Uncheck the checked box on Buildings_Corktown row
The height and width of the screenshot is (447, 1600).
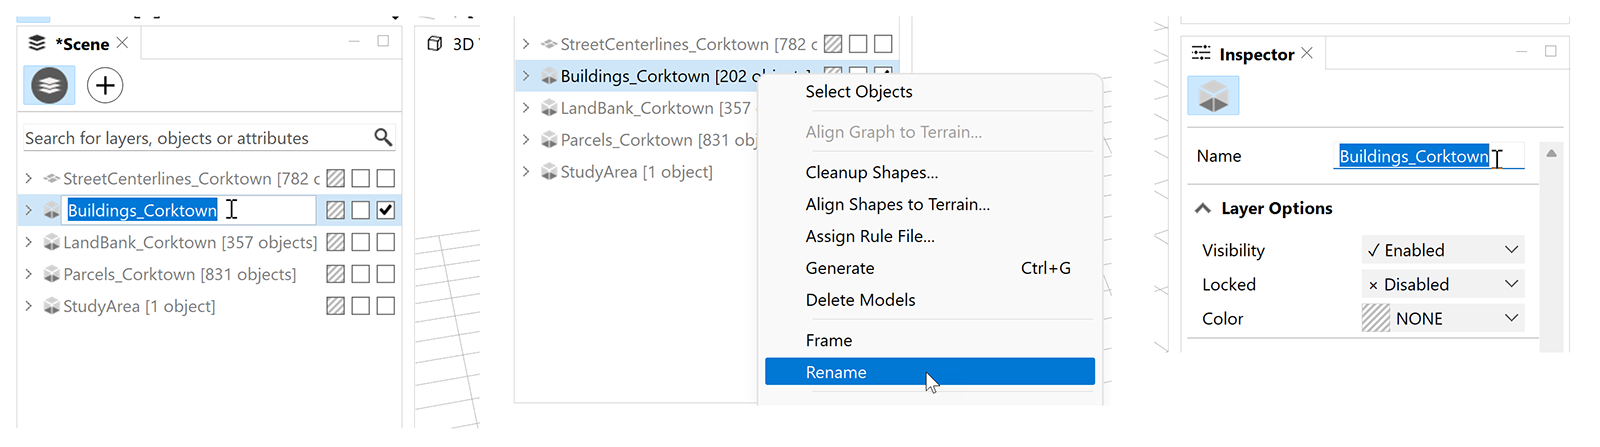[x=386, y=210]
